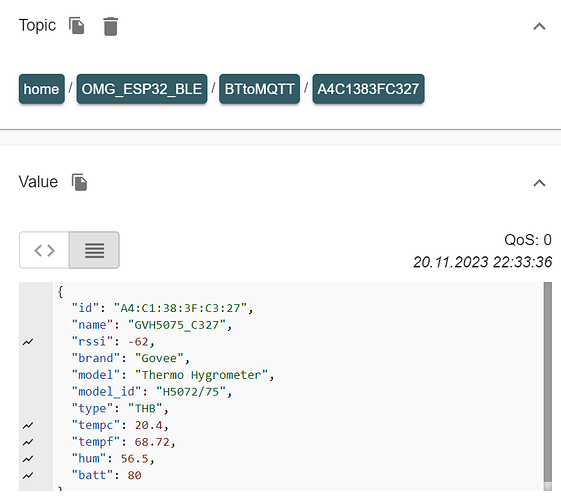Show chart for rssi value
The image size is (561, 500).
28,342
